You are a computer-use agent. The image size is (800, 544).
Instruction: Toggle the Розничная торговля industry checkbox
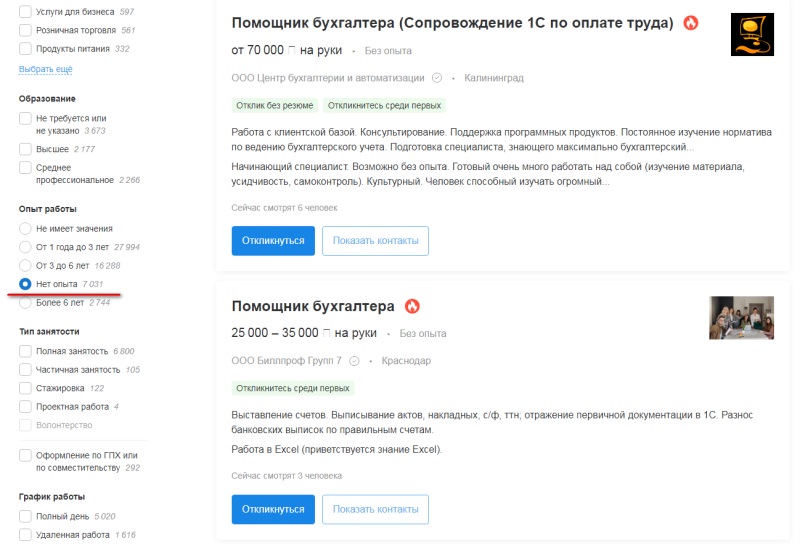(25, 30)
